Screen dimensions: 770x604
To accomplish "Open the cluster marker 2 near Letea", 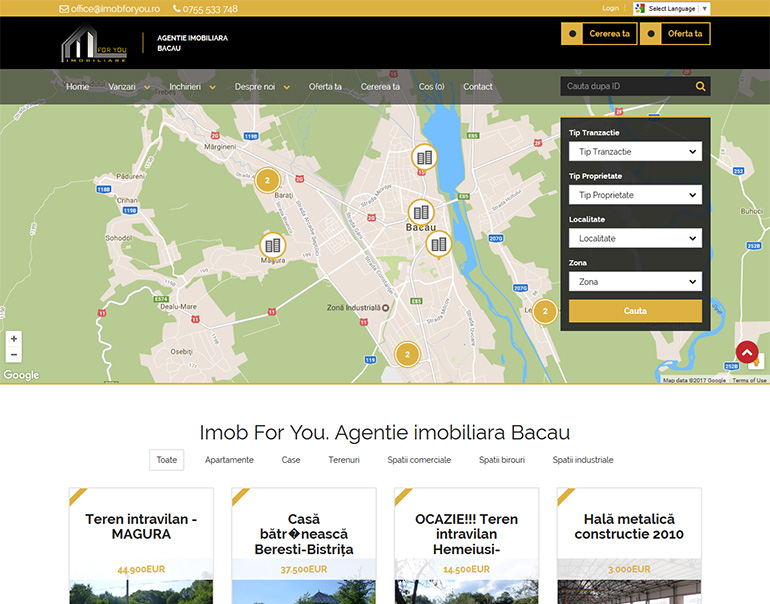I will coord(545,311).
